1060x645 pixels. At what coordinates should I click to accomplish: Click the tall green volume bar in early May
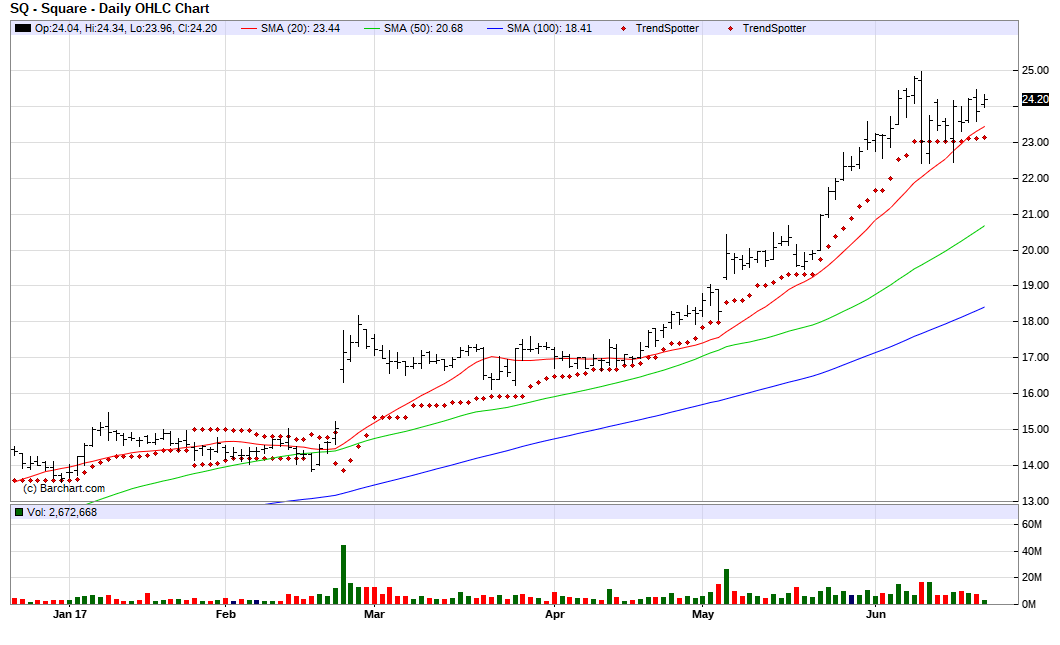tap(727, 586)
